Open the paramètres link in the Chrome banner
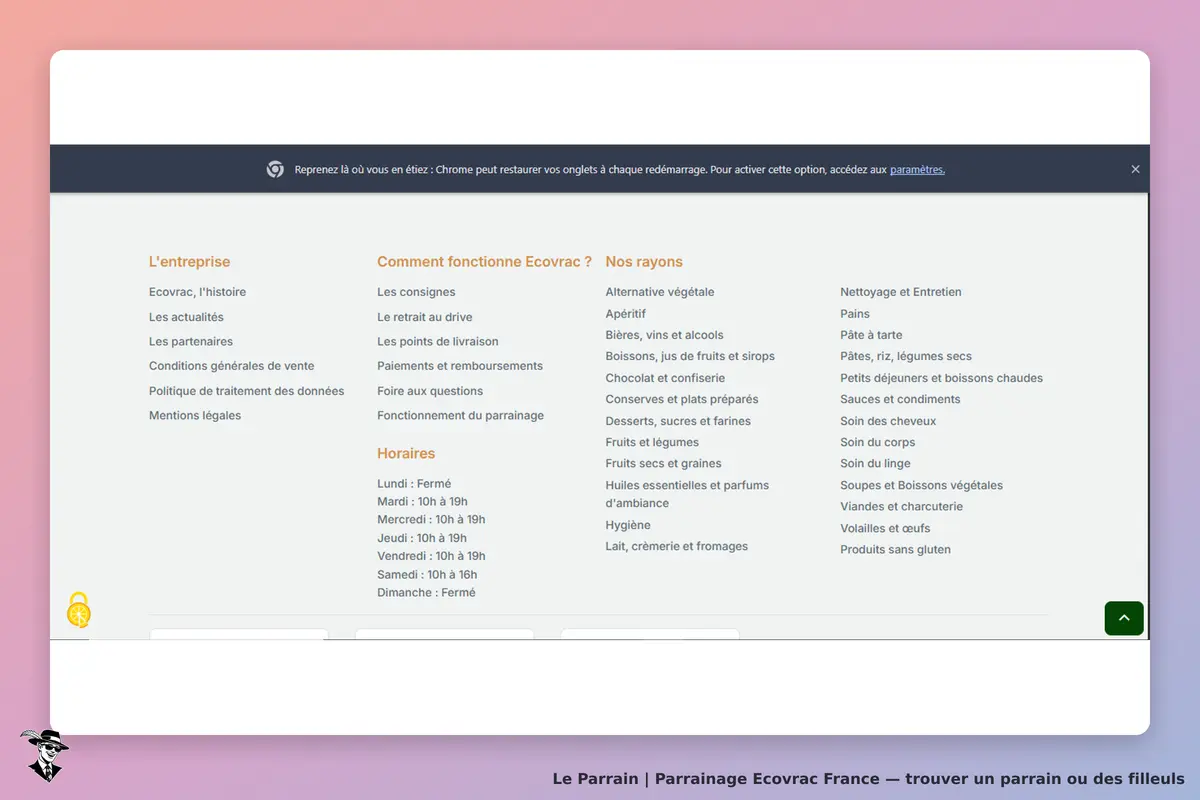 click(x=917, y=170)
